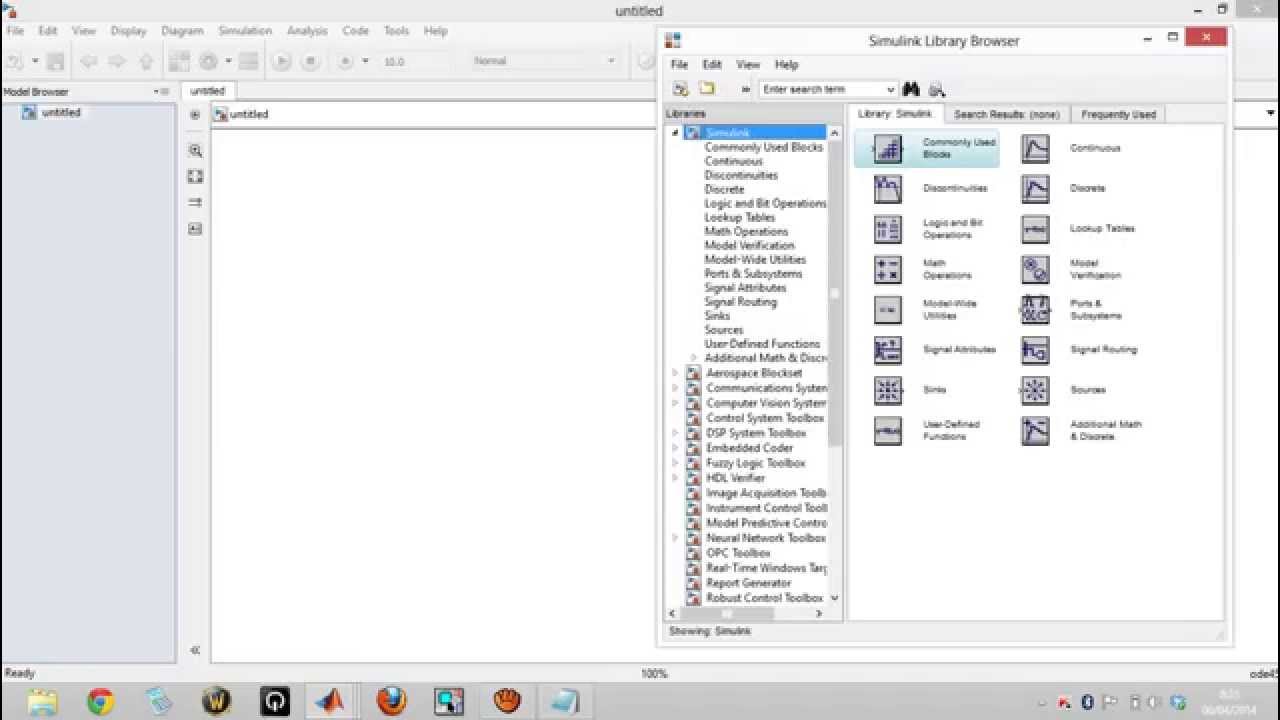Open the File menu in Library Browser
Image resolution: width=1280 pixels, height=720 pixels.
pos(679,64)
